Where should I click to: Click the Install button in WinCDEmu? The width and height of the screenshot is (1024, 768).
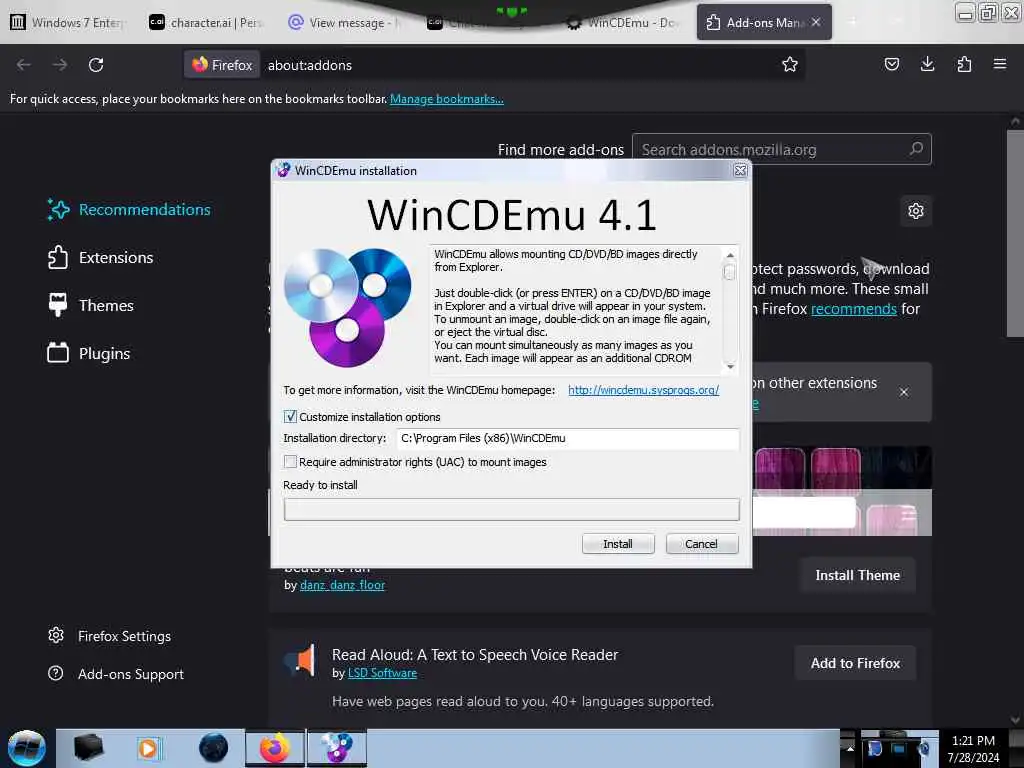tap(618, 543)
